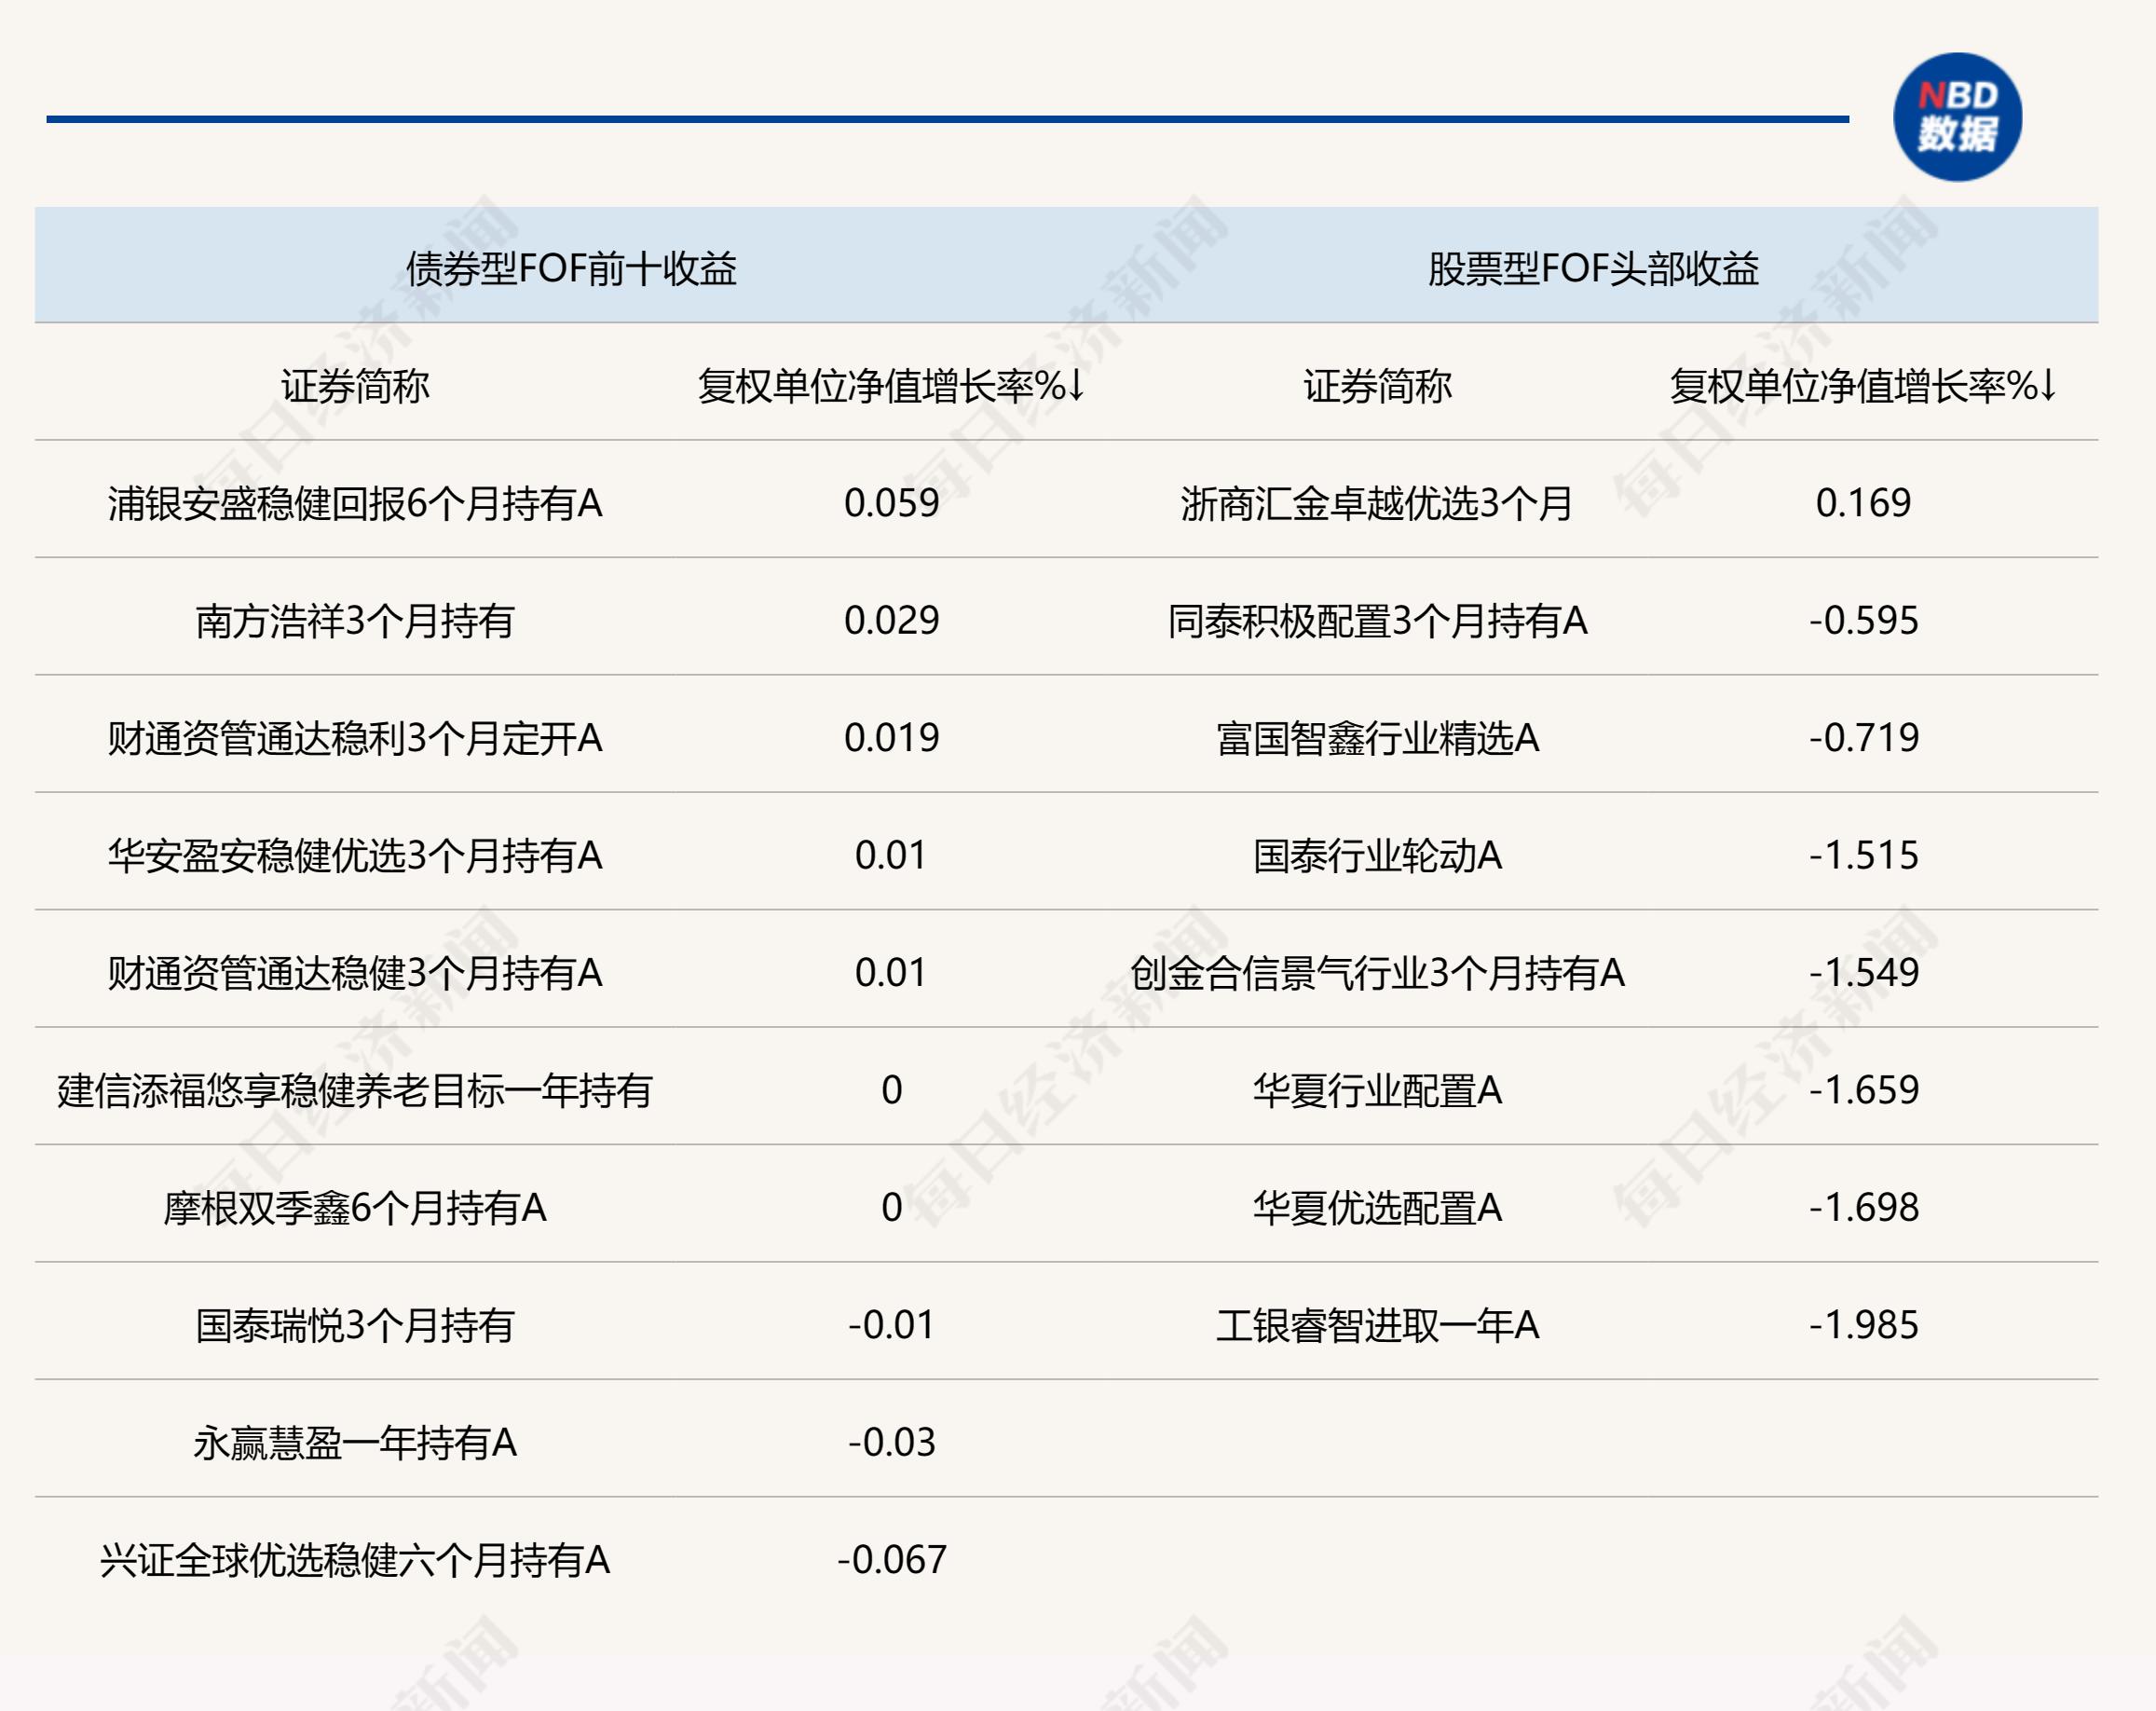This screenshot has width=2156, height=1711.
Task: Open 浙商汇金卓越优选3个月 entry
Action: [x=1377, y=503]
